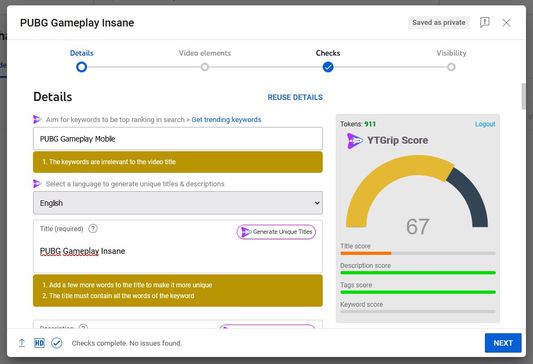Click the Description score bar
533x364 pixels.
[x=418, y=273]
